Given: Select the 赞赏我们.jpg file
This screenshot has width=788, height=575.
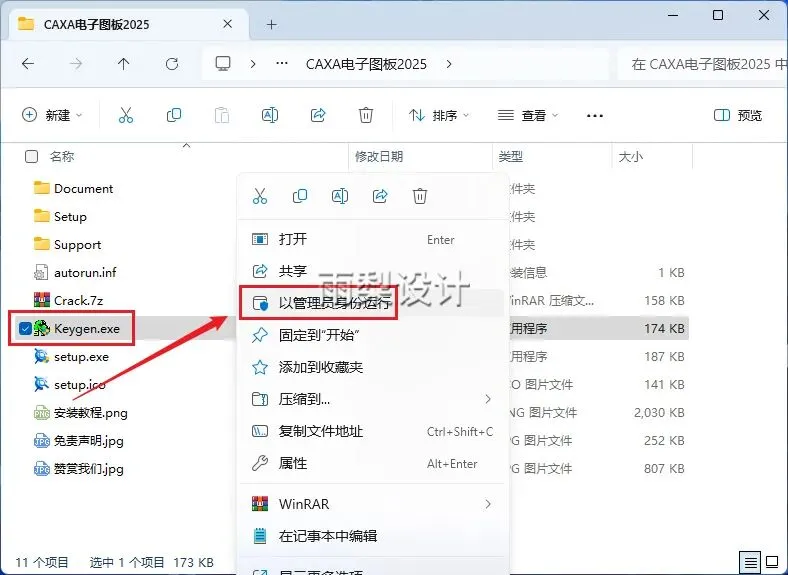Looking at the screenshot, I should tap(78, 469).
